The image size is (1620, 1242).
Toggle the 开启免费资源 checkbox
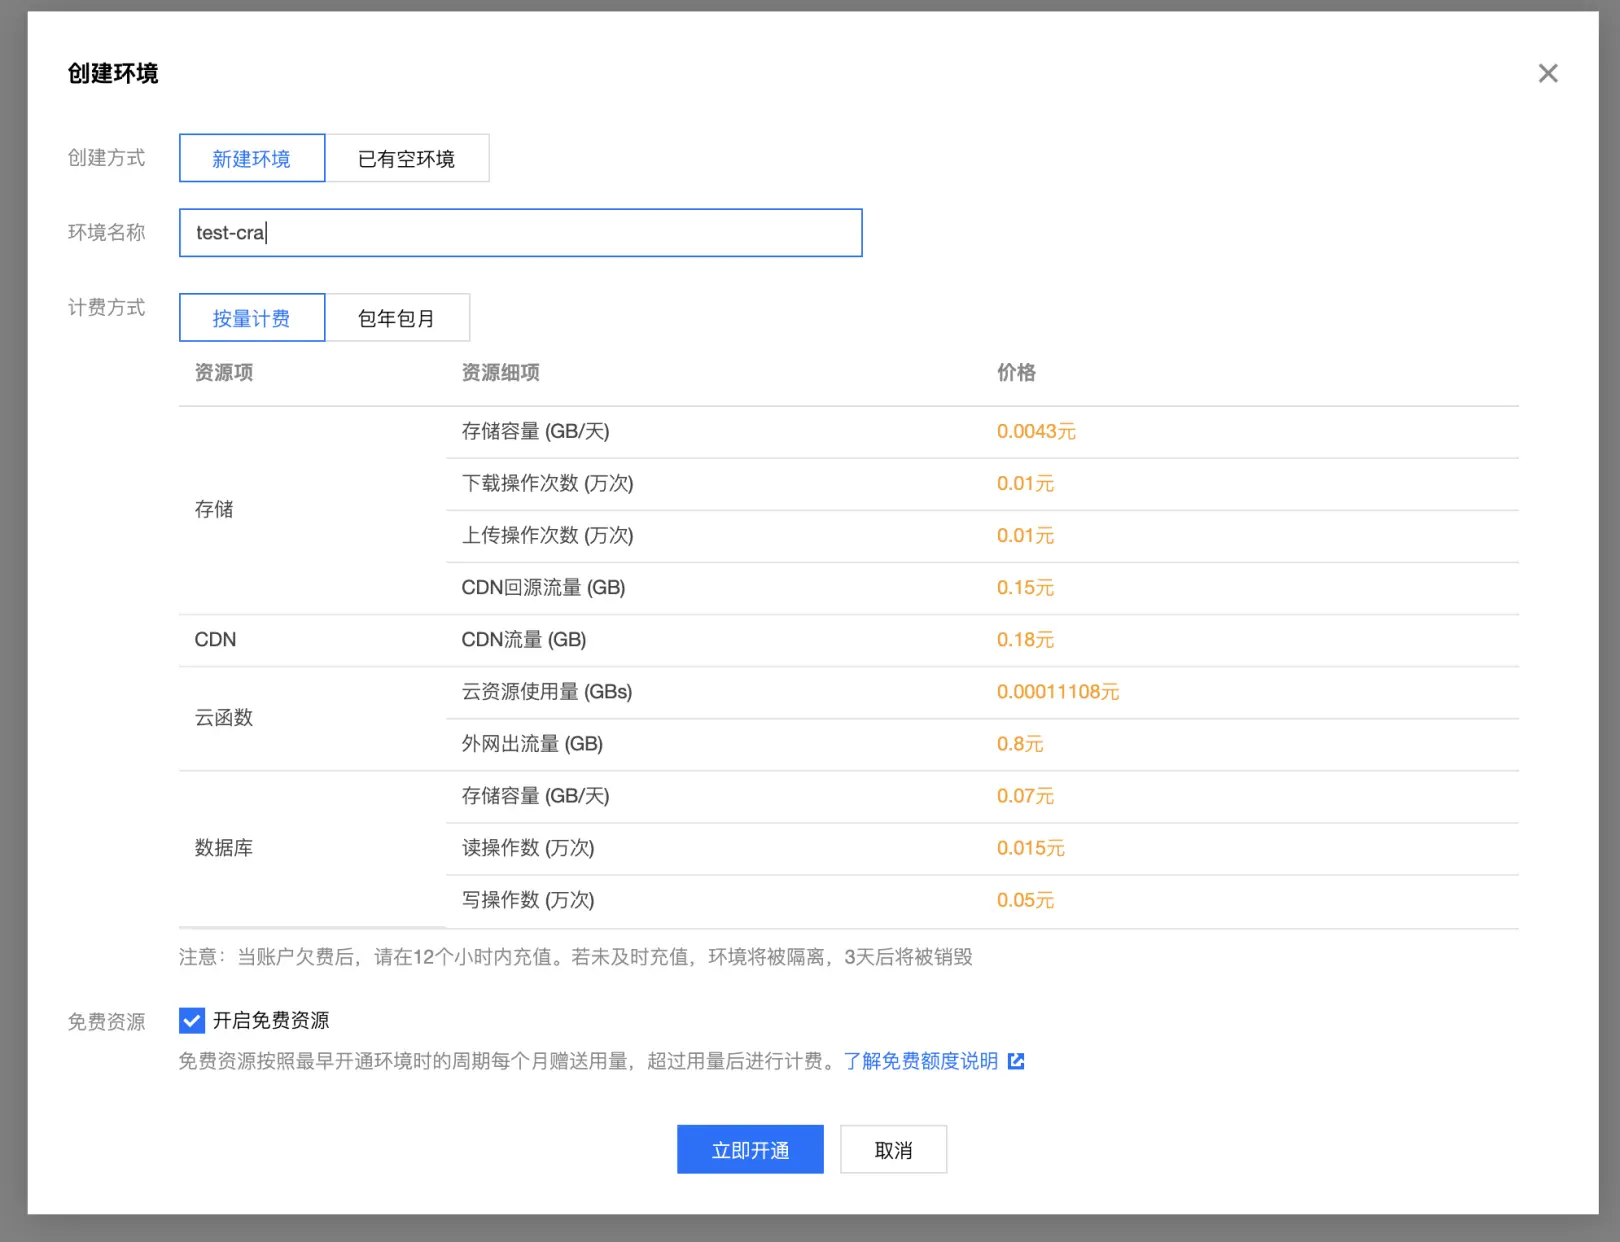click(192, 1020)
